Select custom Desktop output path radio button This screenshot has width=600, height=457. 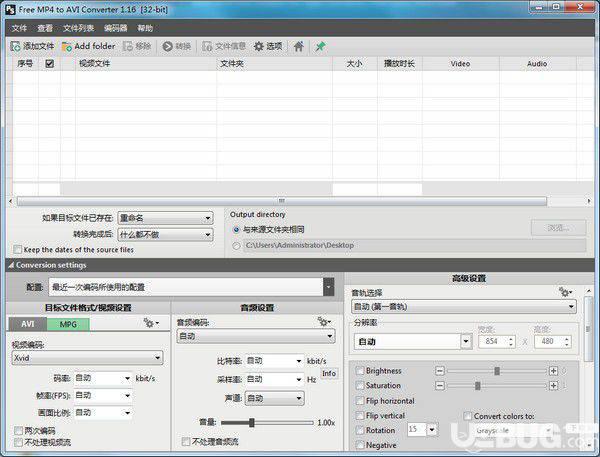[x=236, y=246]
